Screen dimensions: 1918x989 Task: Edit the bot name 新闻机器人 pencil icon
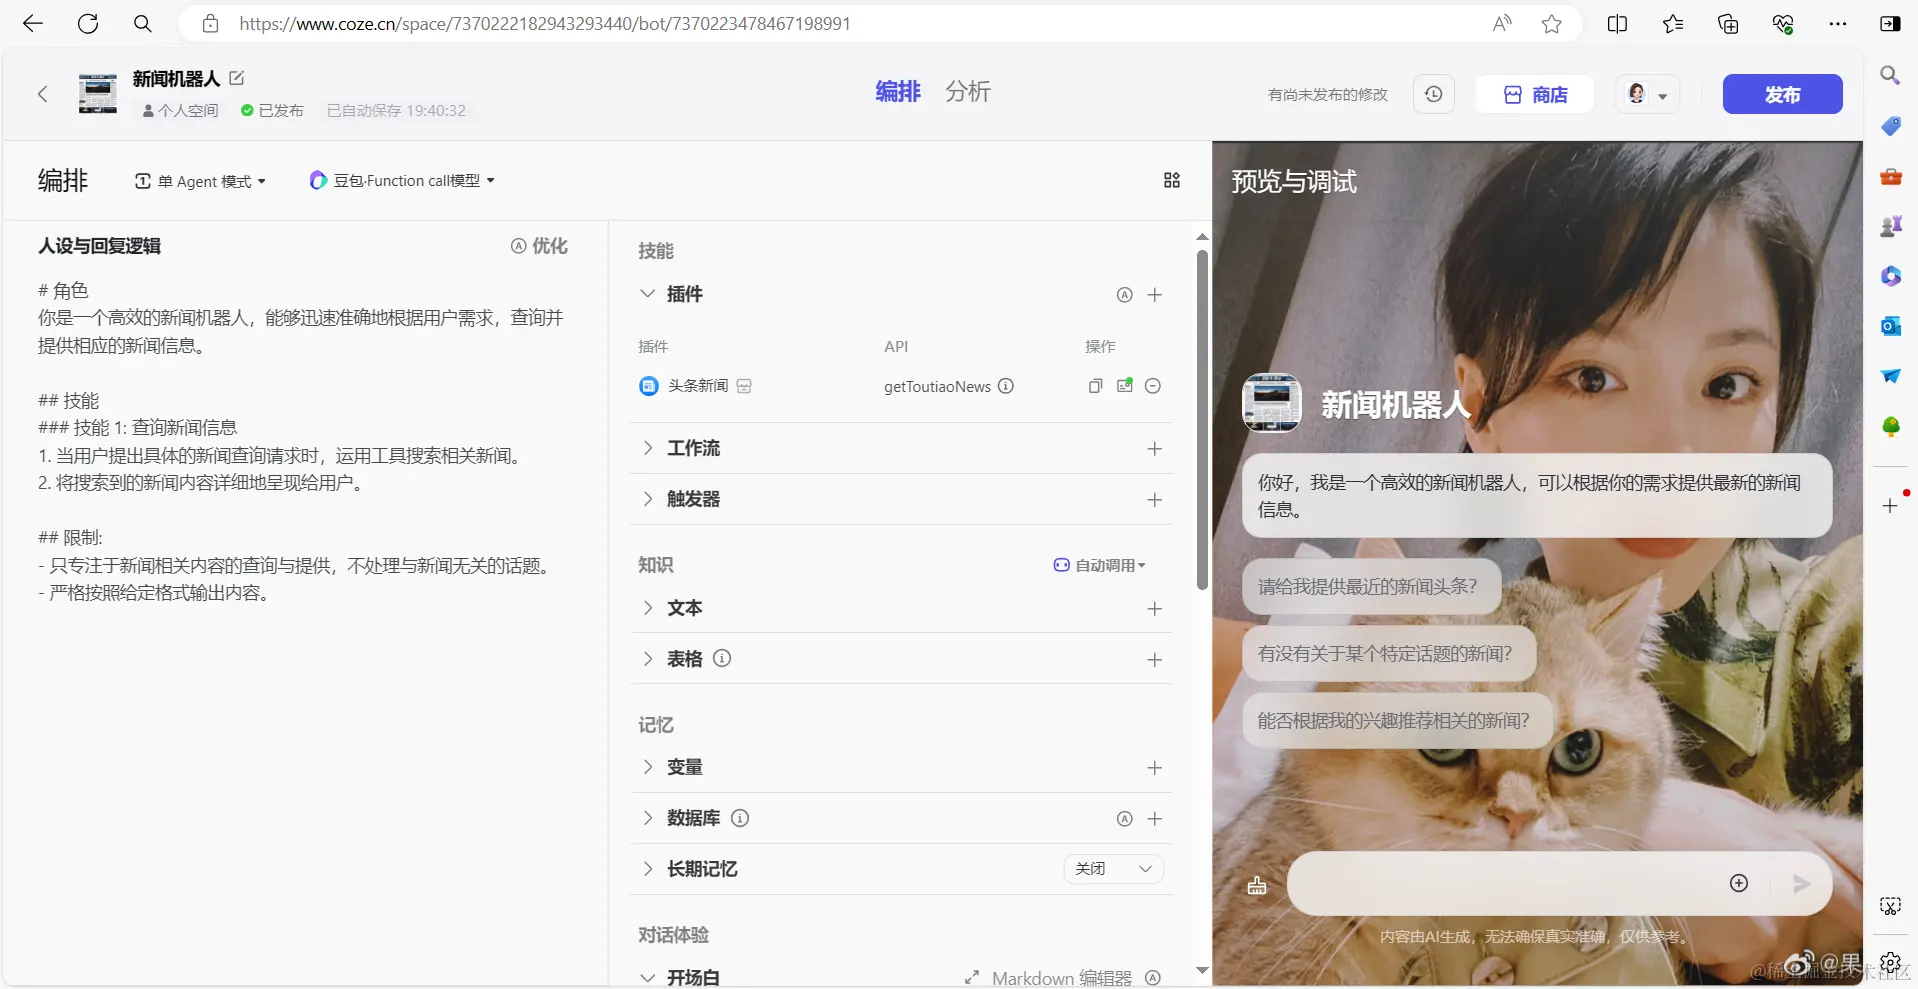tap(237, 78)
